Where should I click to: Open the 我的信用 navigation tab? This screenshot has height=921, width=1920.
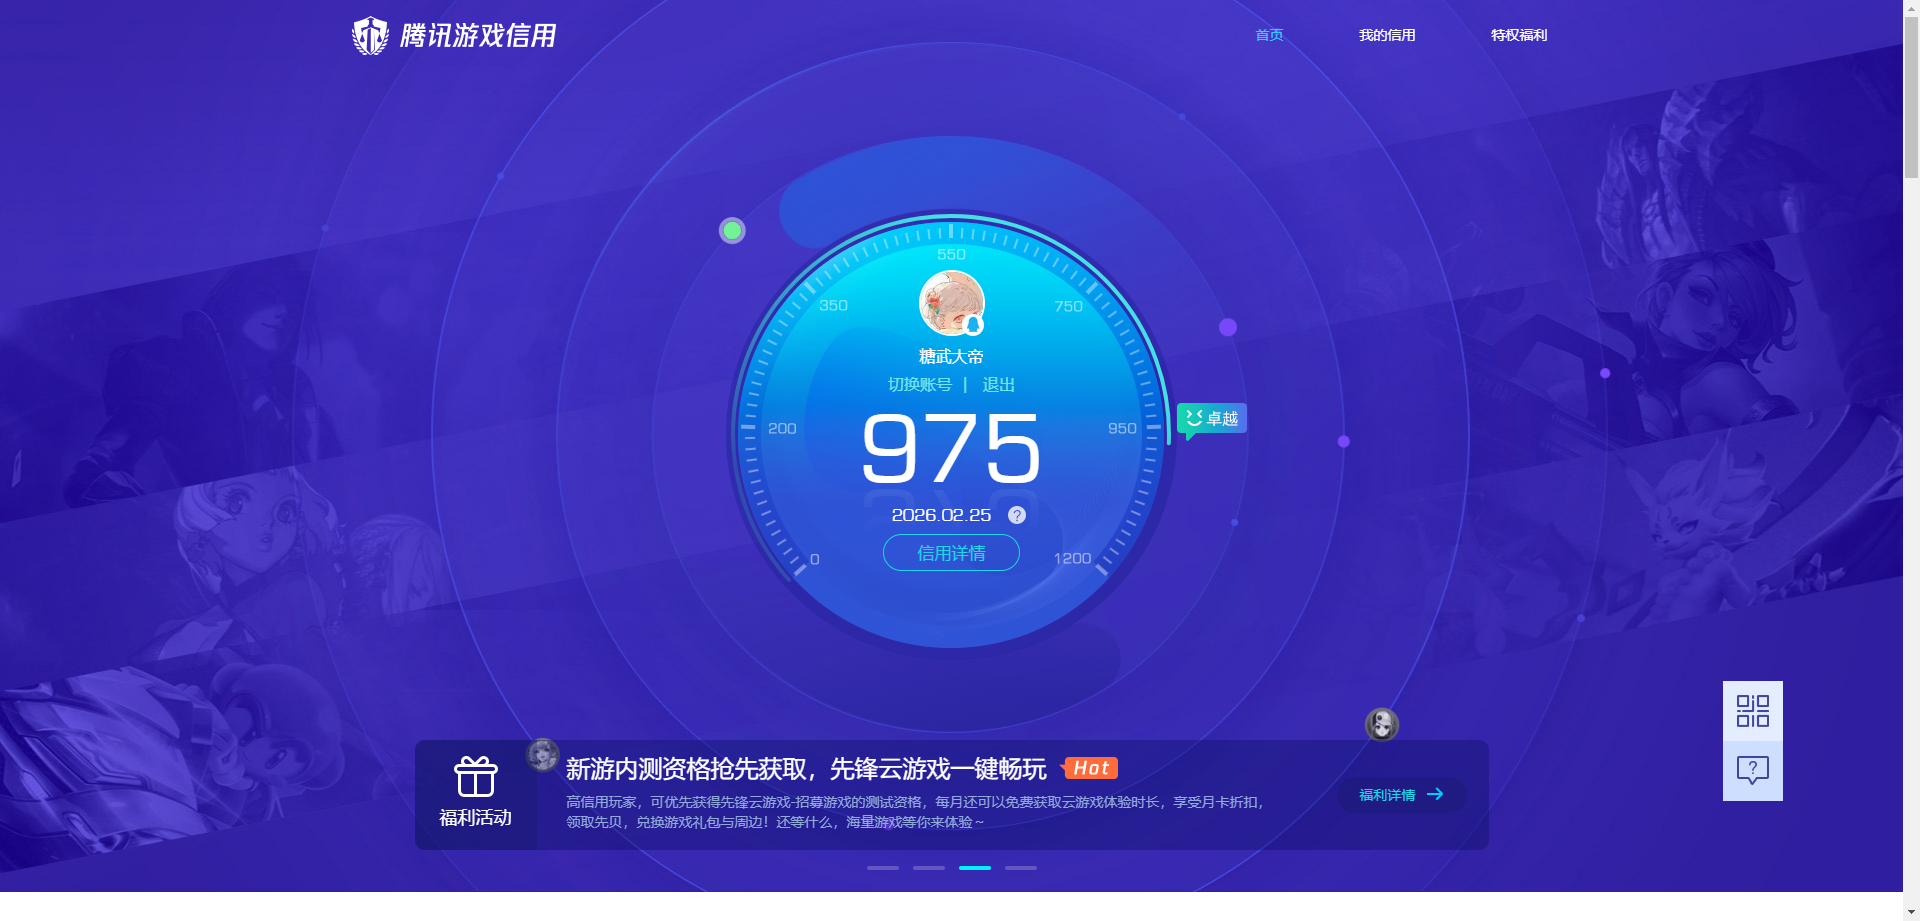coord(1387,35)
